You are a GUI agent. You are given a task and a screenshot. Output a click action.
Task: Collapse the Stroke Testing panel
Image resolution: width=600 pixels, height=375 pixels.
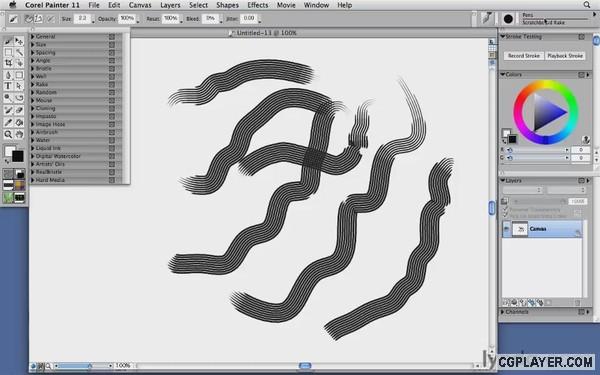click(502, 37)
